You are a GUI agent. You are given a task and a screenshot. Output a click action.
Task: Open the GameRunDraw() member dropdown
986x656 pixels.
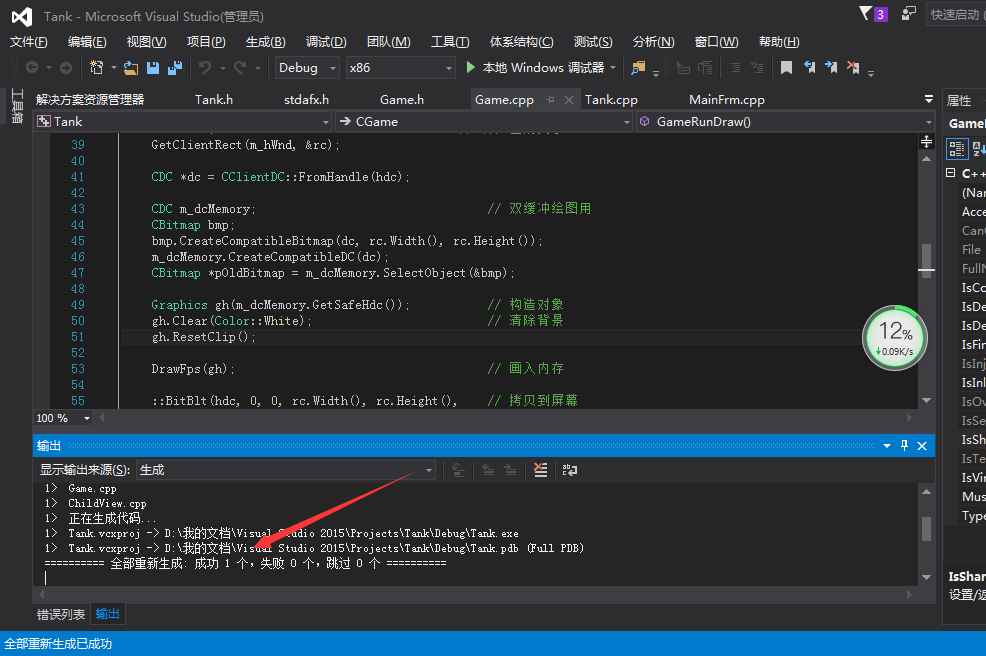click(x=785, y=121)
